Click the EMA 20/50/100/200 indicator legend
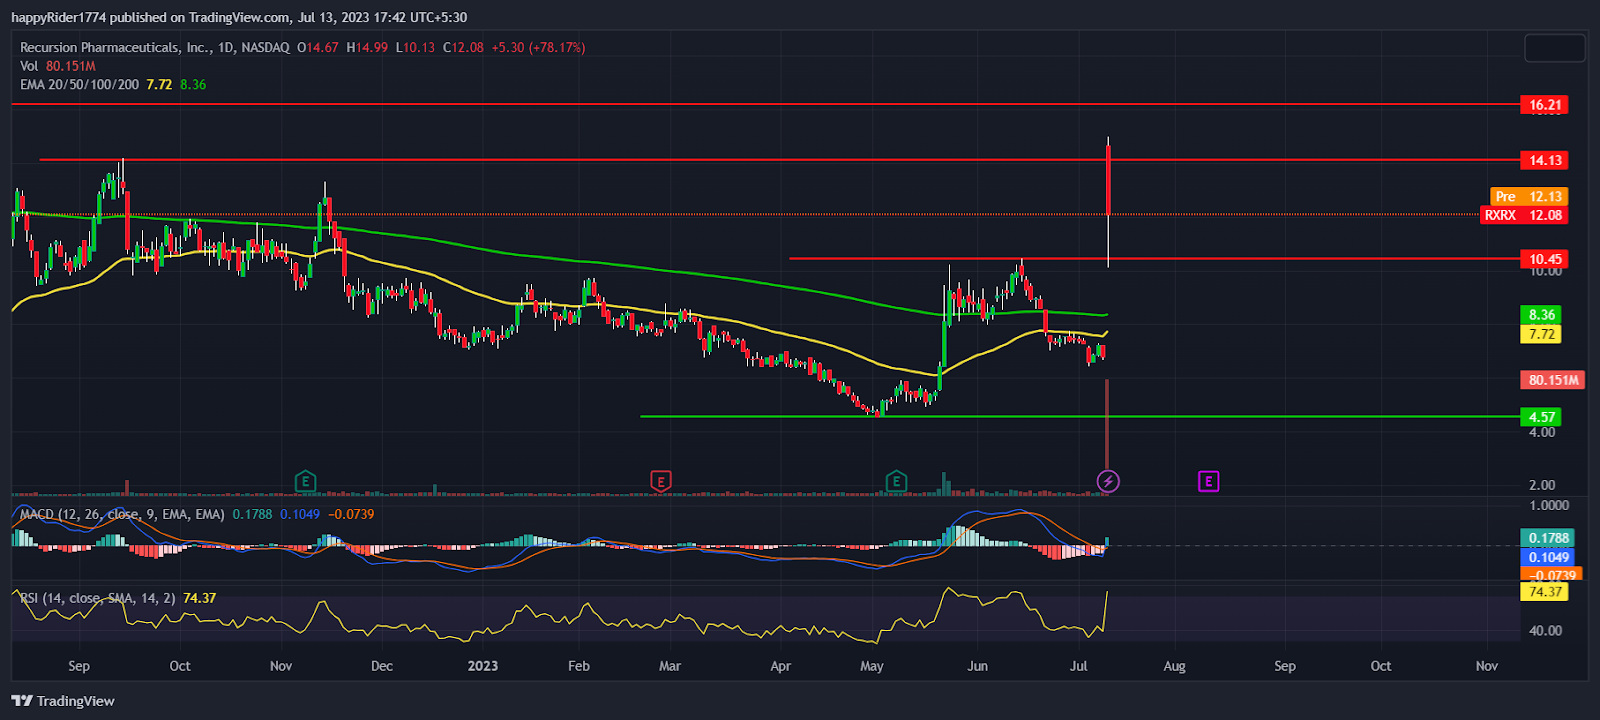Screen dimensions: 1600x720 point(113,85)
